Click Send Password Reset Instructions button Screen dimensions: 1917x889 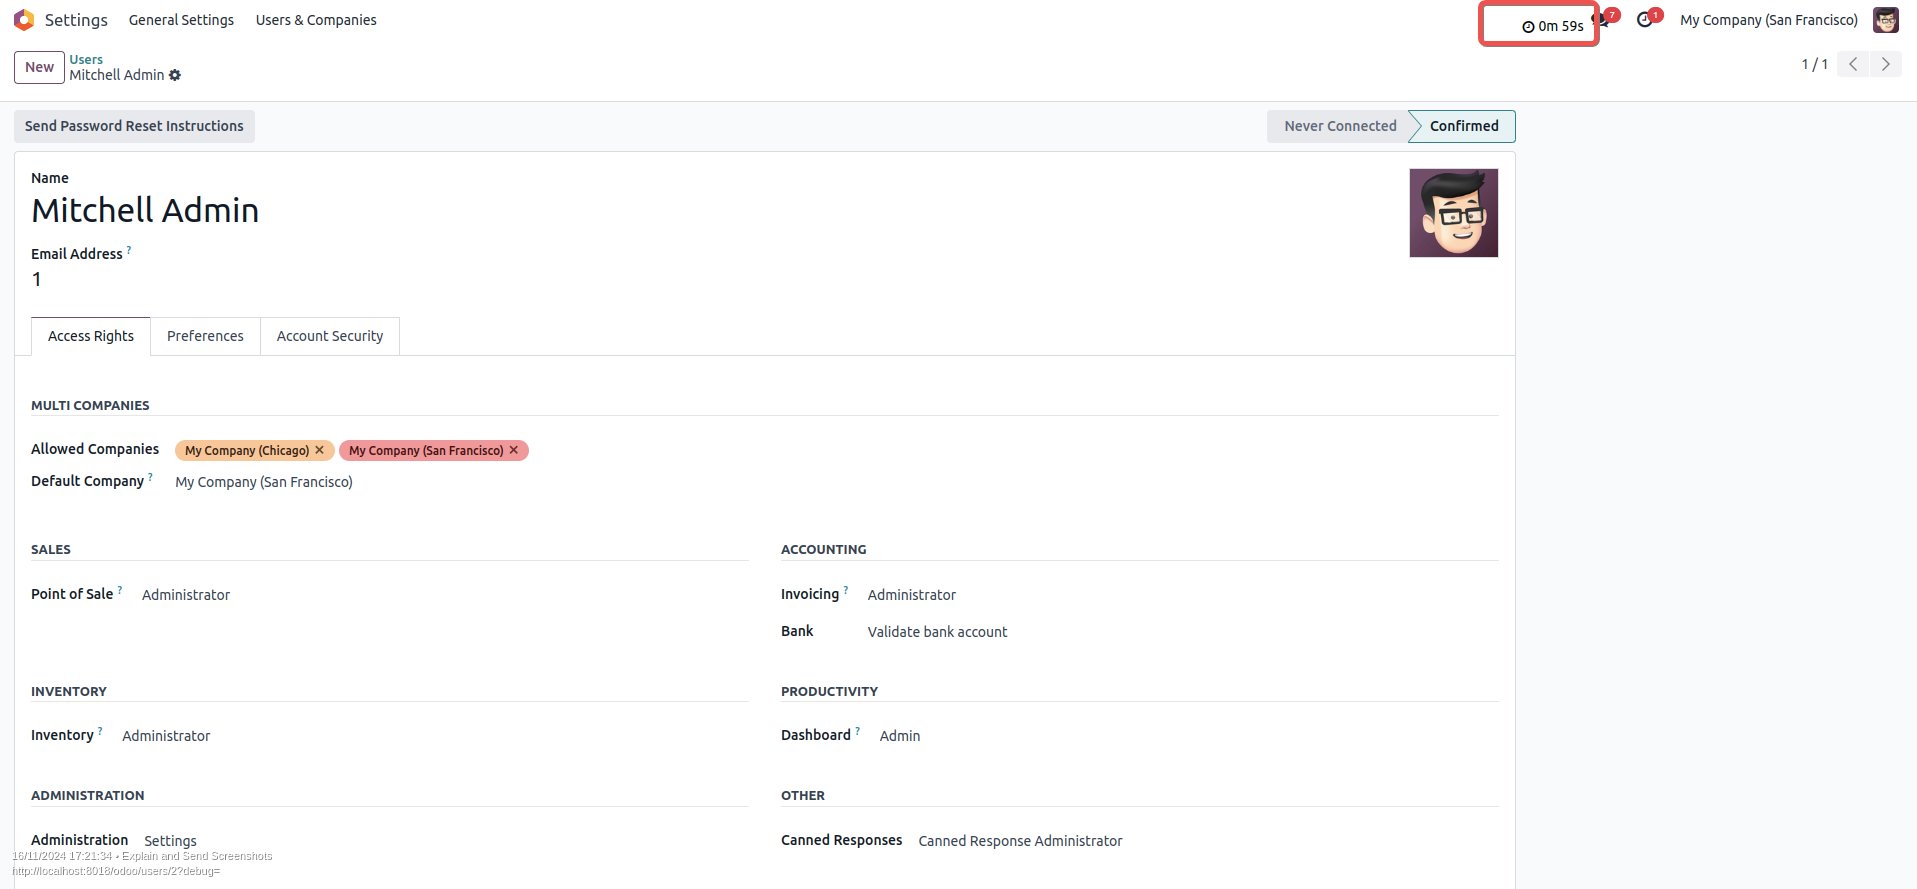(x=134, y=126)
